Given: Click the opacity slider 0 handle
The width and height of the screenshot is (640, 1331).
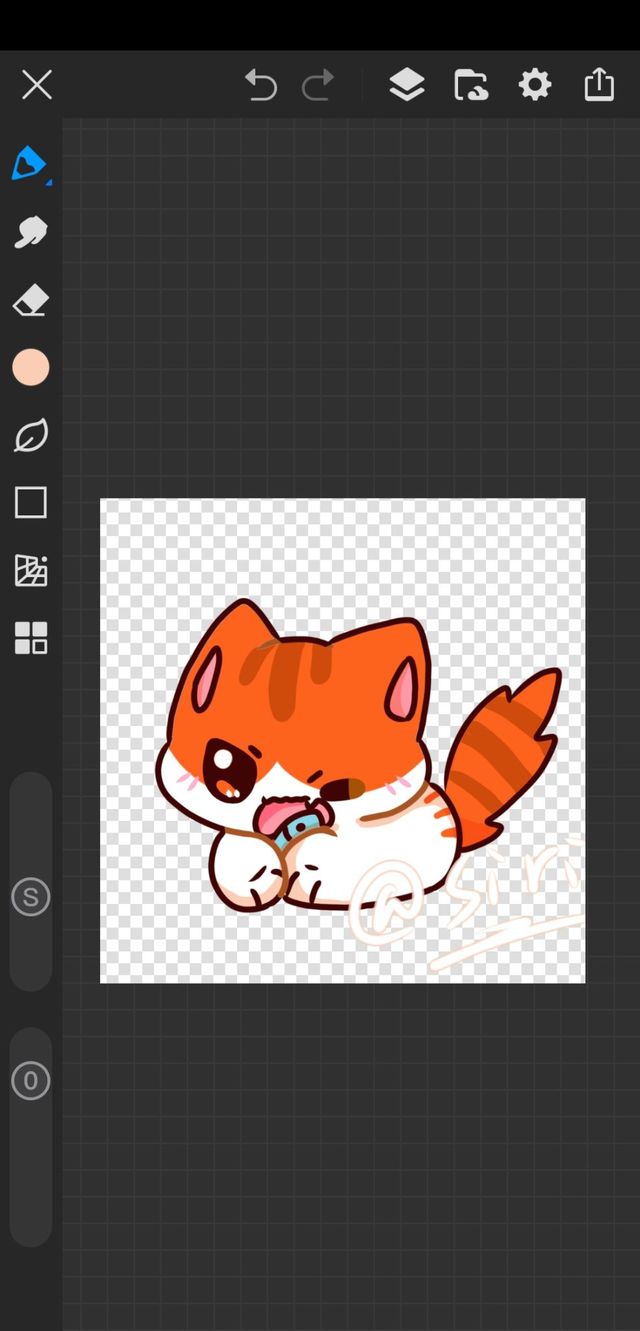Looking at the screenshot, I should pyautogui.click(x=30, y=1081).
